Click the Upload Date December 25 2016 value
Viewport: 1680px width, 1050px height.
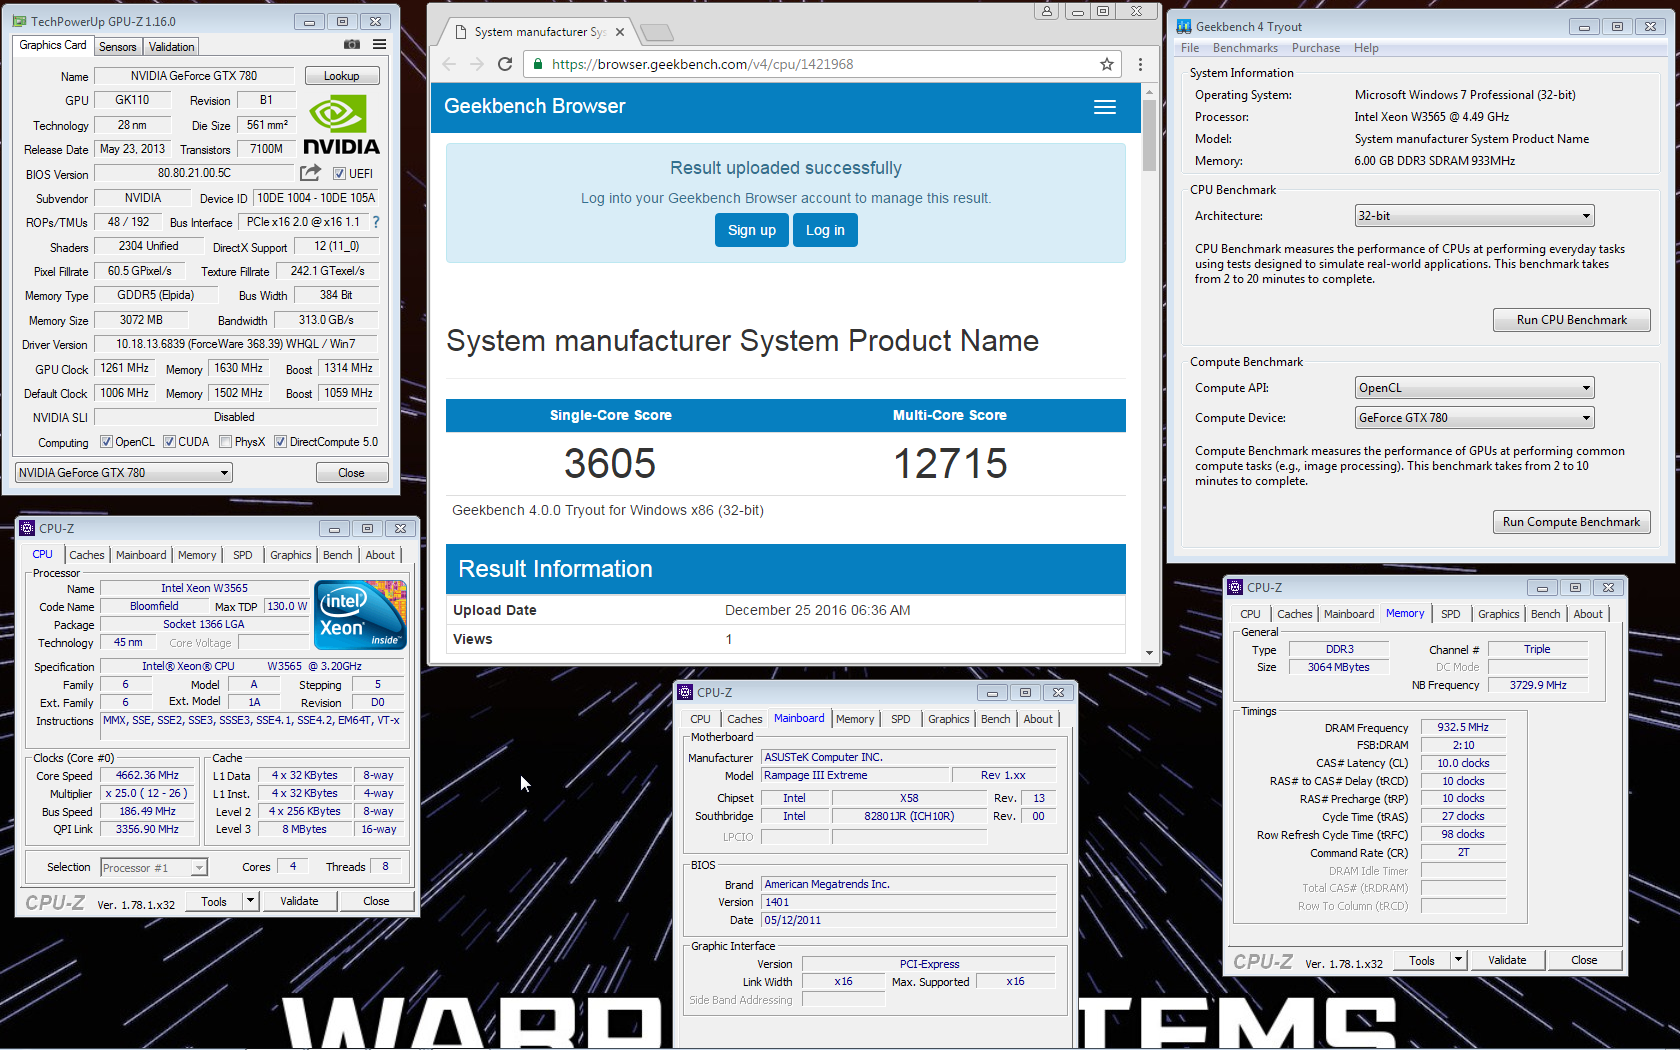click(817, 610)
